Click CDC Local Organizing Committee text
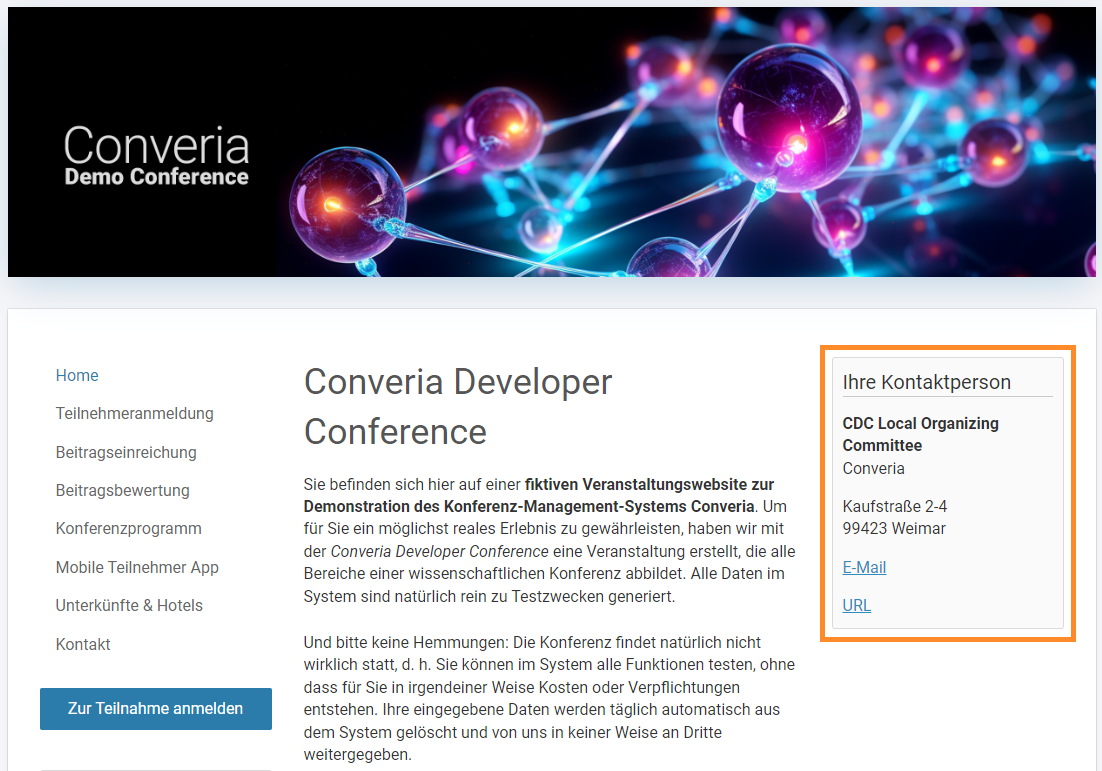 920,434
